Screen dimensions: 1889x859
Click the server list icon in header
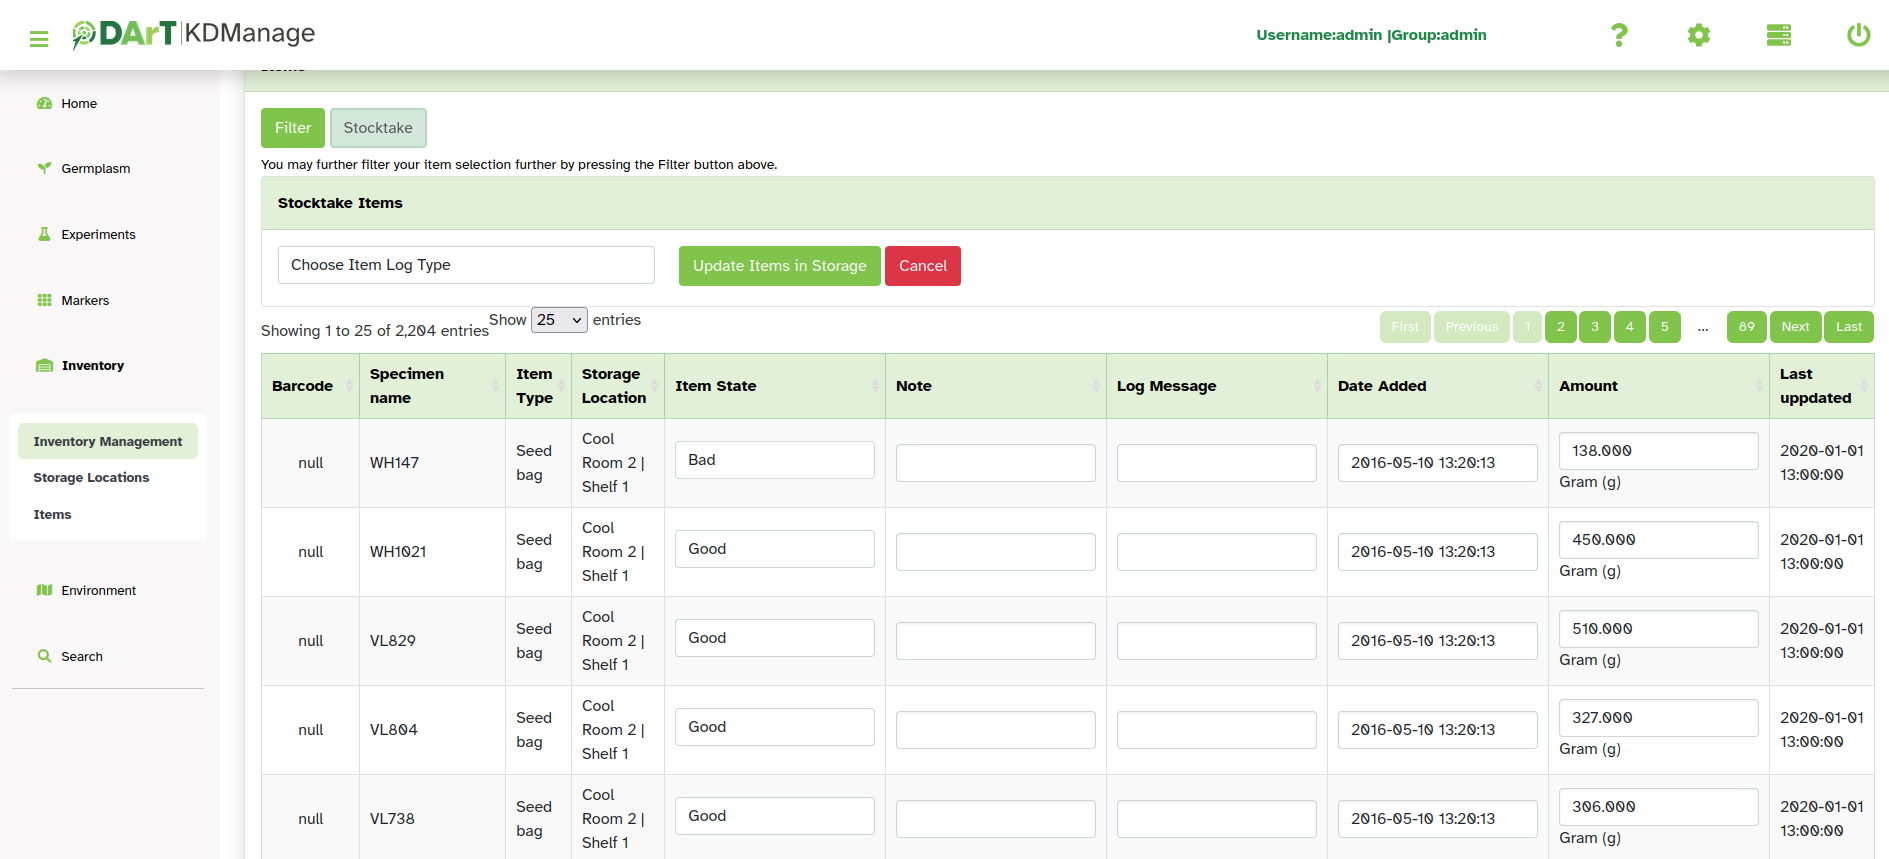(1778, 35)
